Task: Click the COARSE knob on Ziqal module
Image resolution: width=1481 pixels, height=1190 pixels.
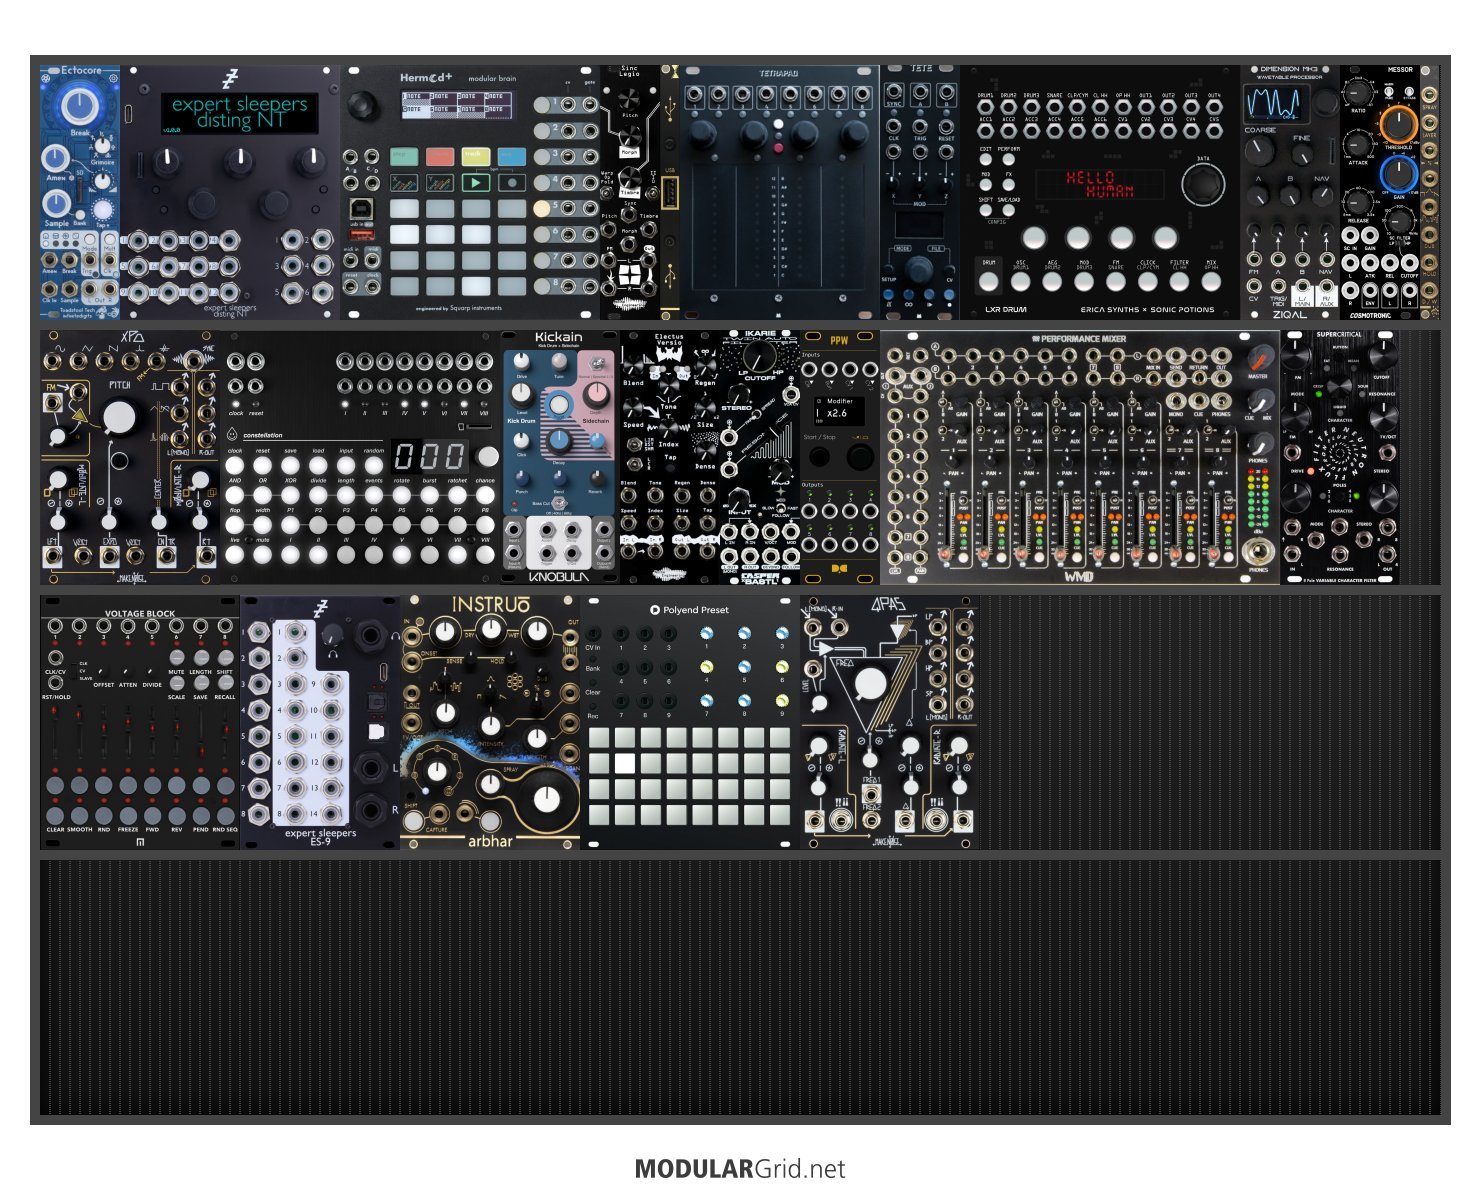Action: pos(1259,150)
